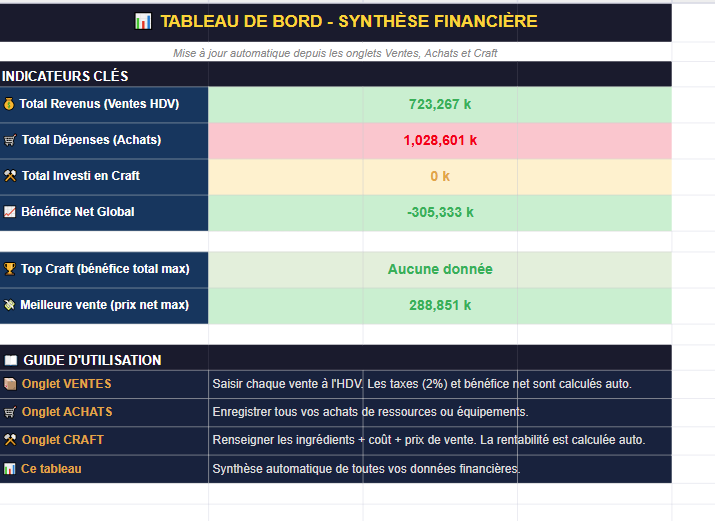Screen dimensions: 715x521
Task: Click the trophy icon beside Top Craft
Action: 10,269
